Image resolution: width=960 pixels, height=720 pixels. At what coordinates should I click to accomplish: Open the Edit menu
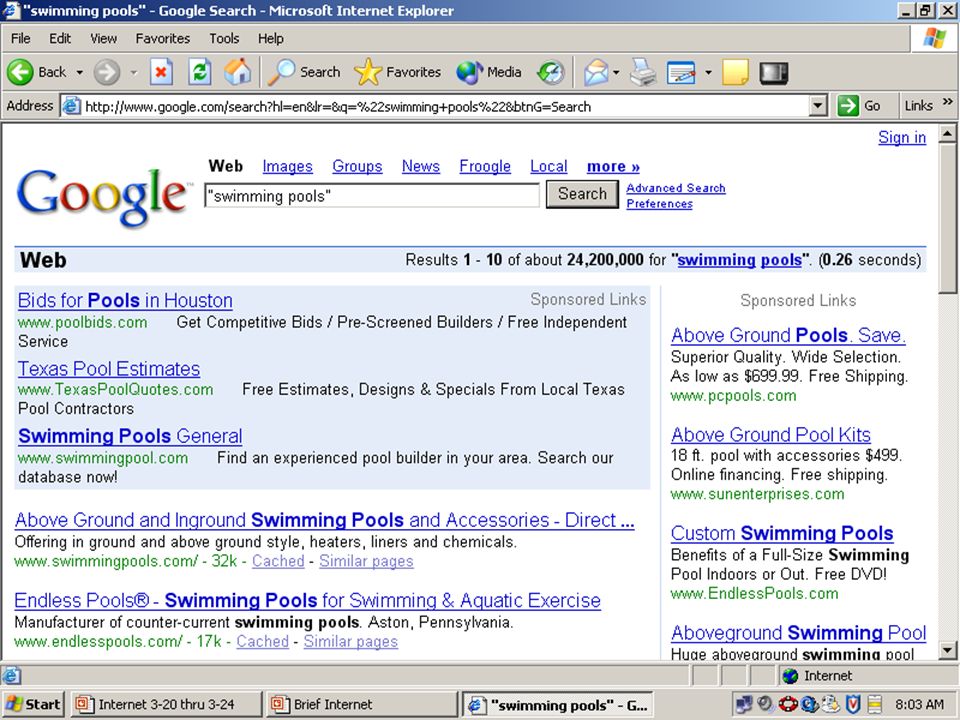click(60, 39)
